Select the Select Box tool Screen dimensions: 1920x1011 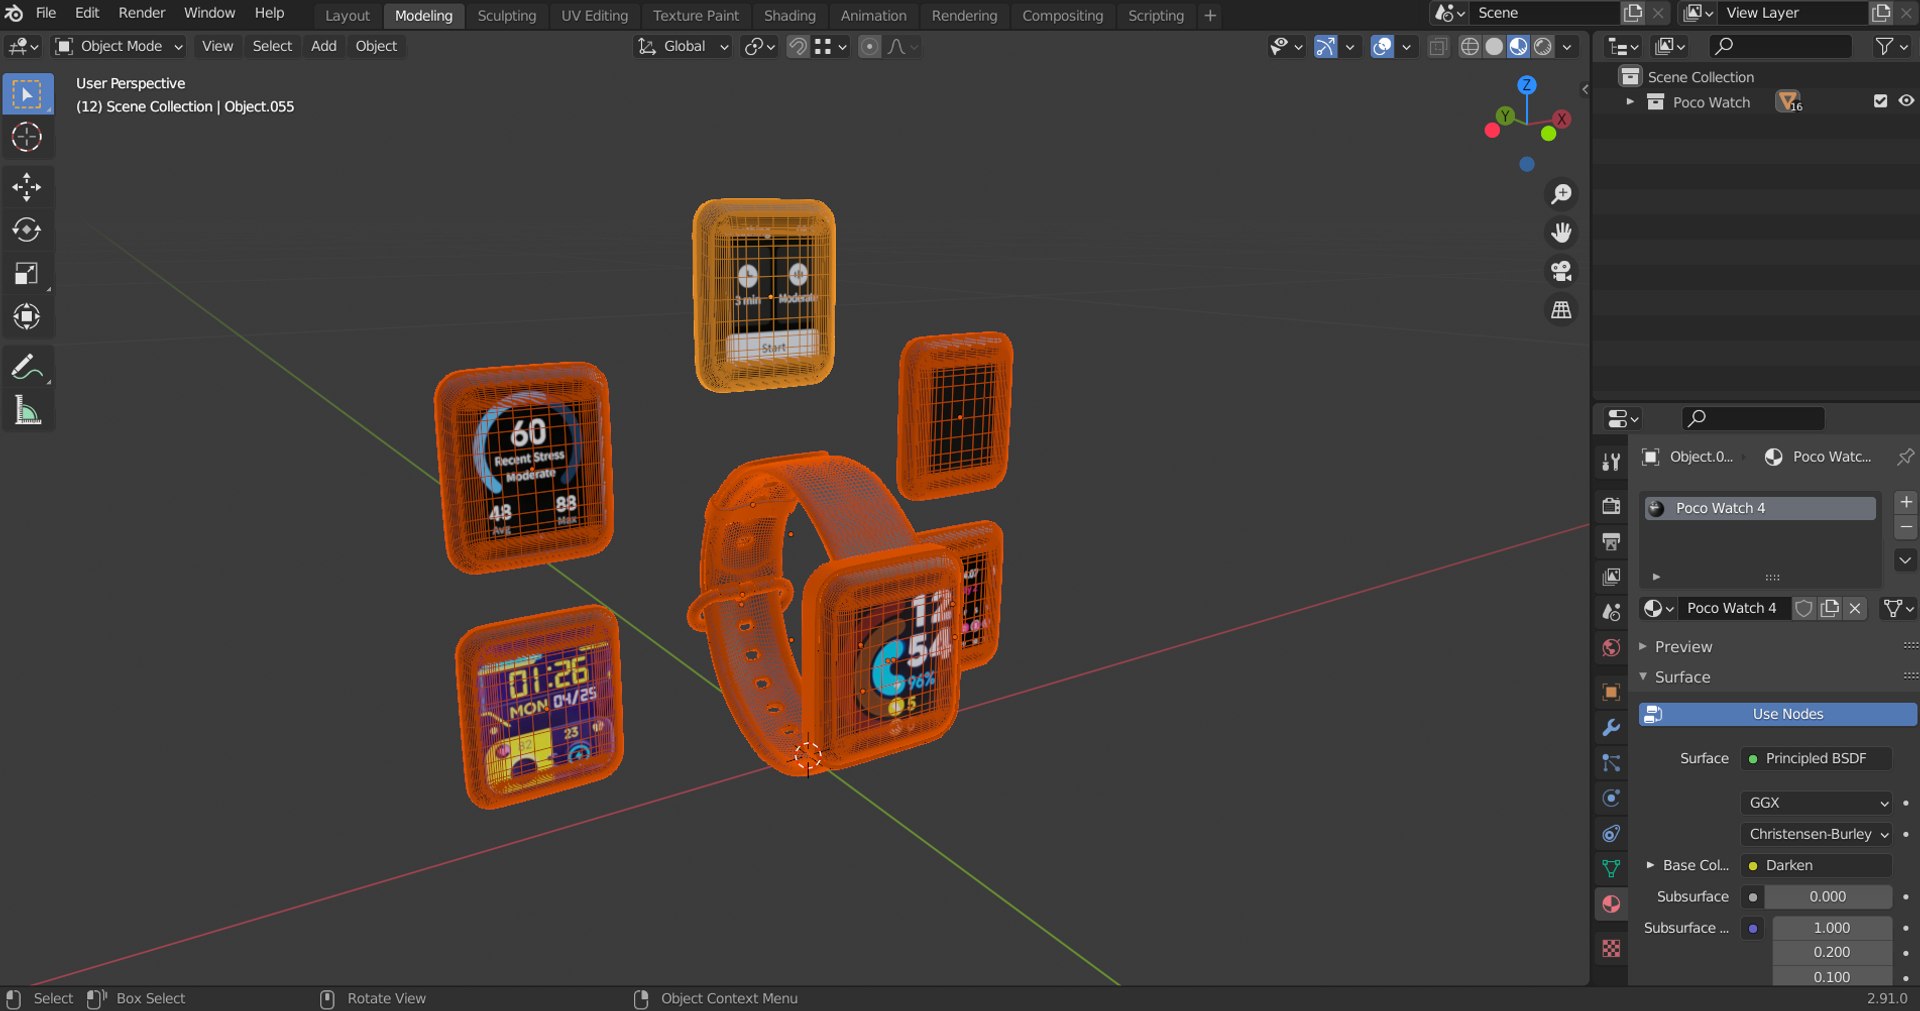pos(27,94)
